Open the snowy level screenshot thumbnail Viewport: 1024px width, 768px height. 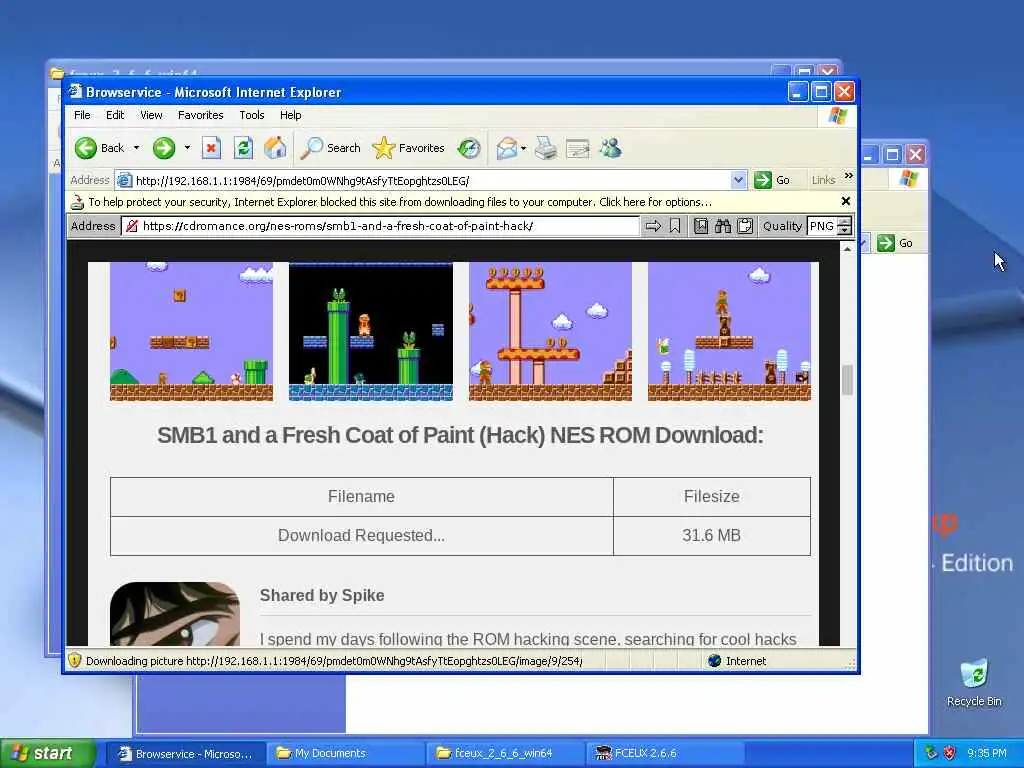(x=729, y=331)
